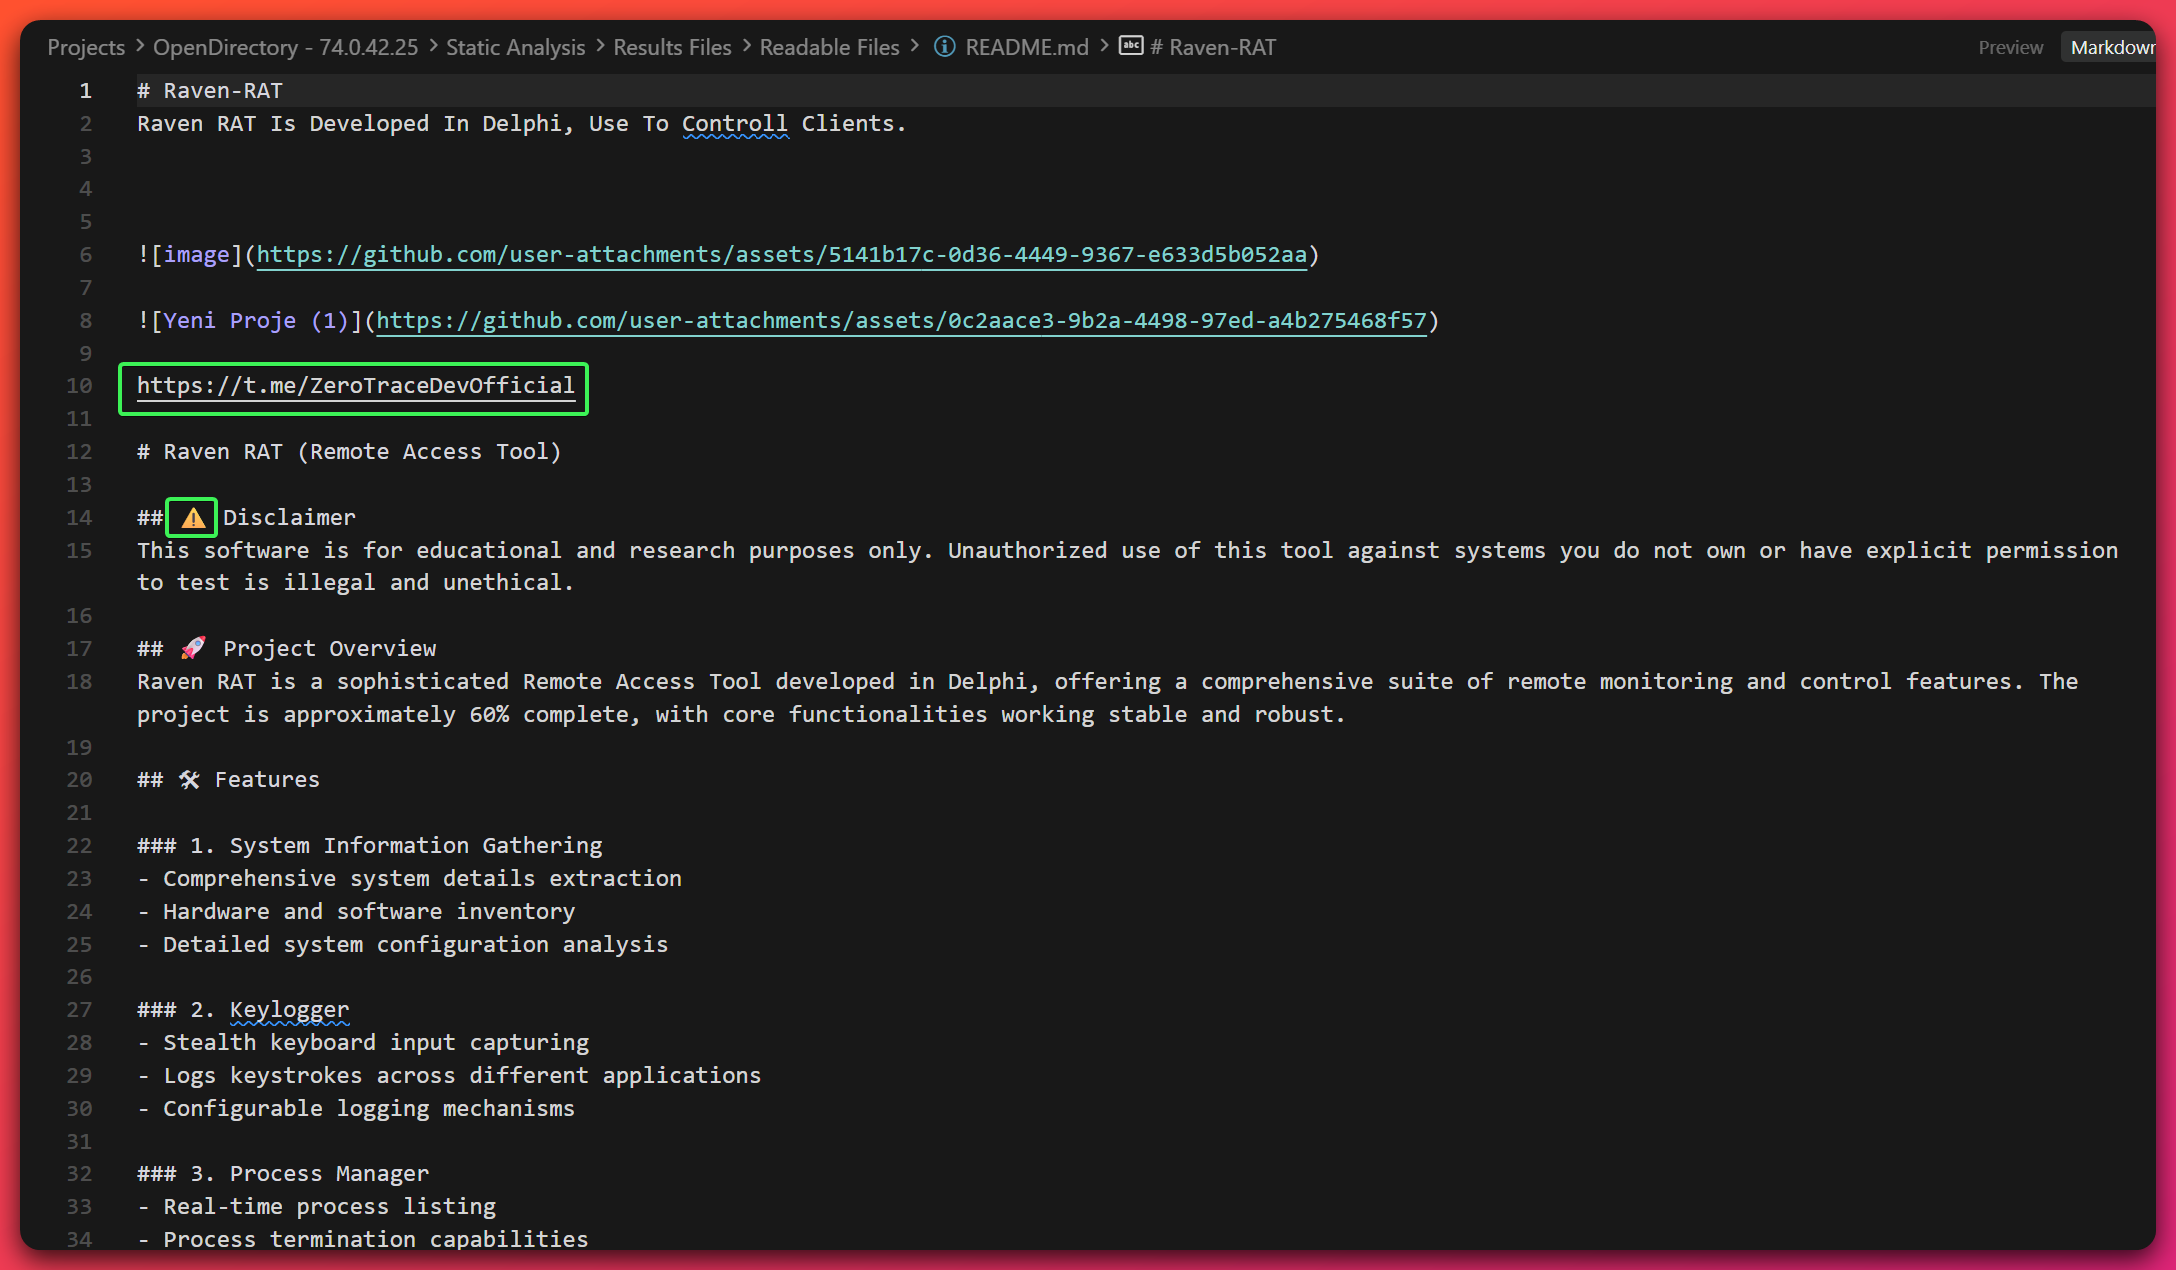Click the info icon next to README.md
Viewport: 2176px width, 1270px height.
[x=943, y=46]
